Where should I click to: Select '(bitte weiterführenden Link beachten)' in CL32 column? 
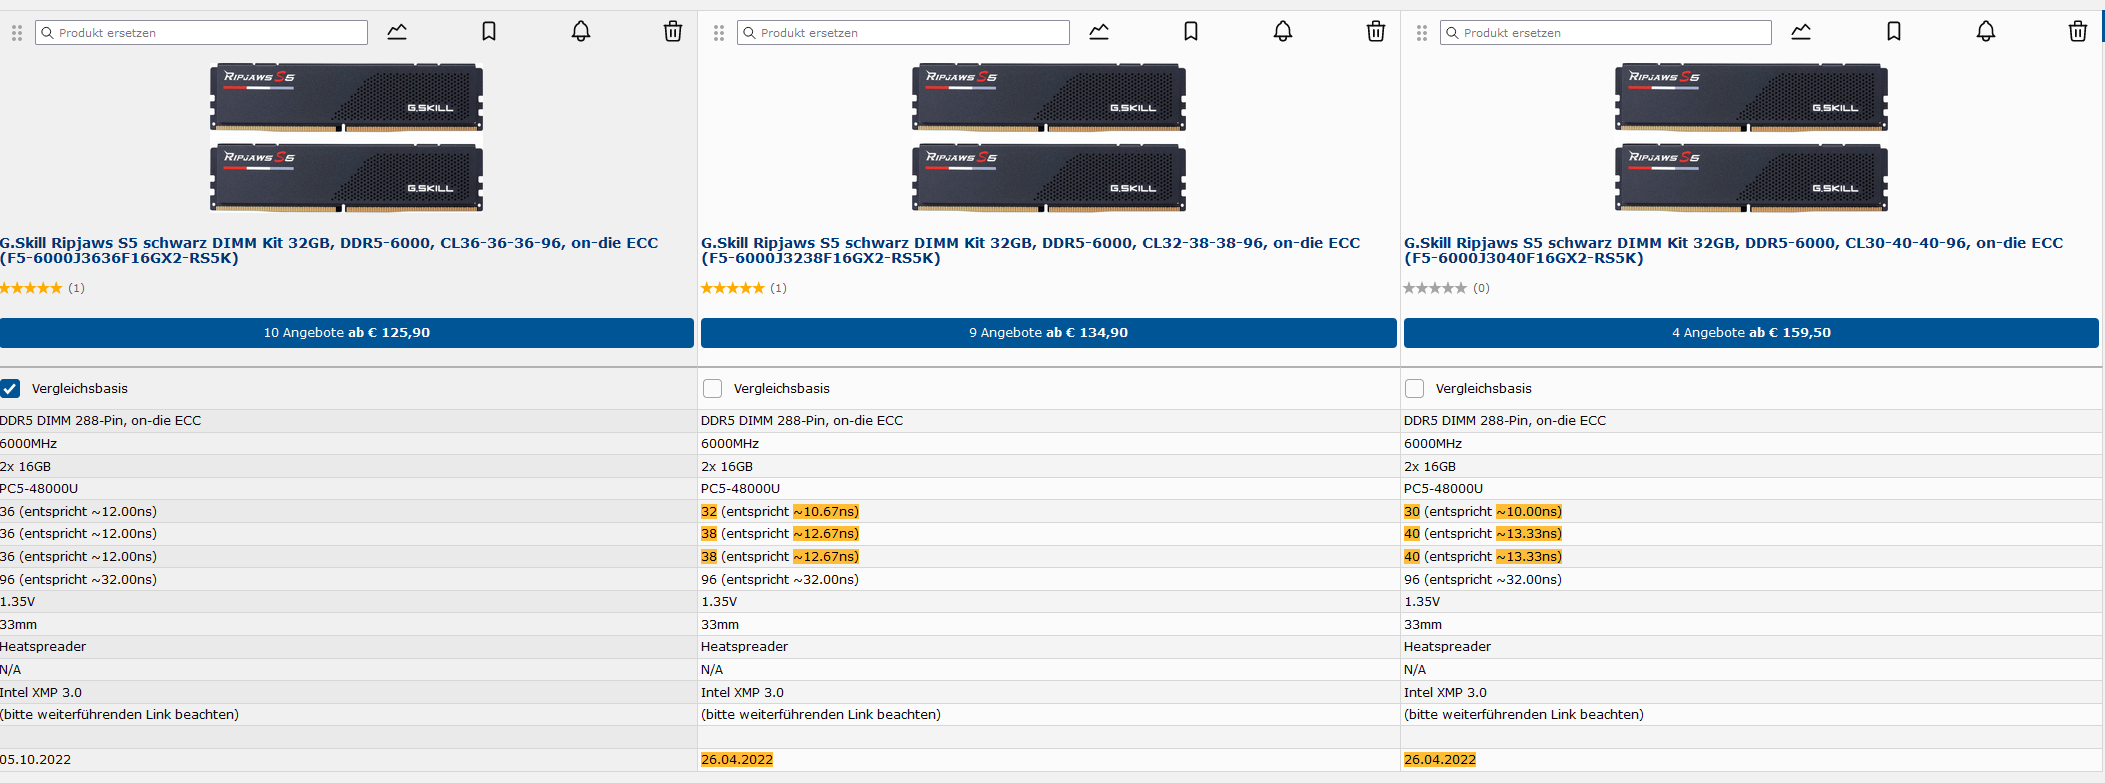(821, 715)
